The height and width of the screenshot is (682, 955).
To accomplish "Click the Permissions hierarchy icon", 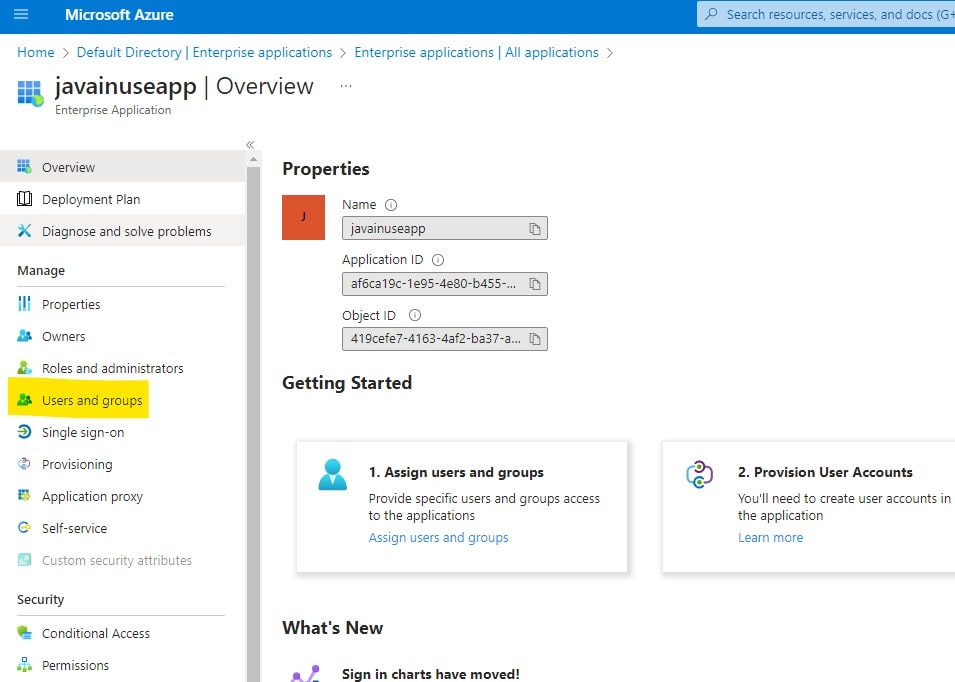I will (x=24, y=664).
